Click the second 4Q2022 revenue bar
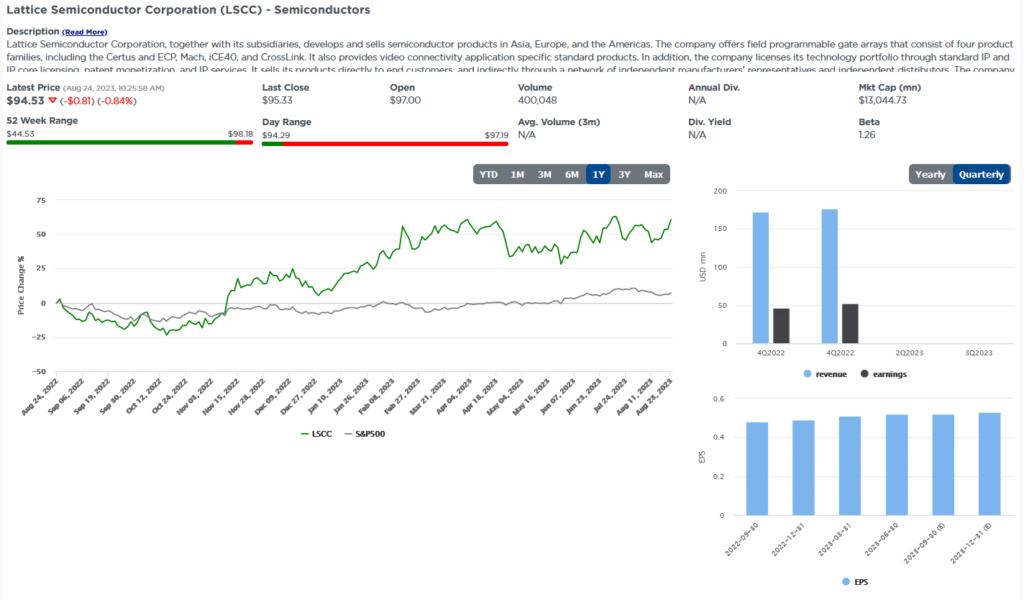The width and height of the screenshot is (1024, 600). coord(829,276)
